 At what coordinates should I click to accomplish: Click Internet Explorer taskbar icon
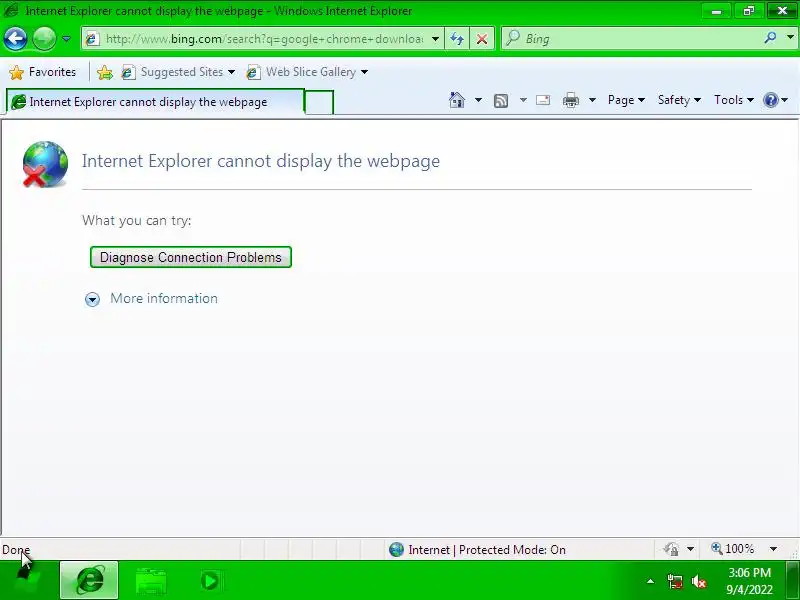coord(89,580)
